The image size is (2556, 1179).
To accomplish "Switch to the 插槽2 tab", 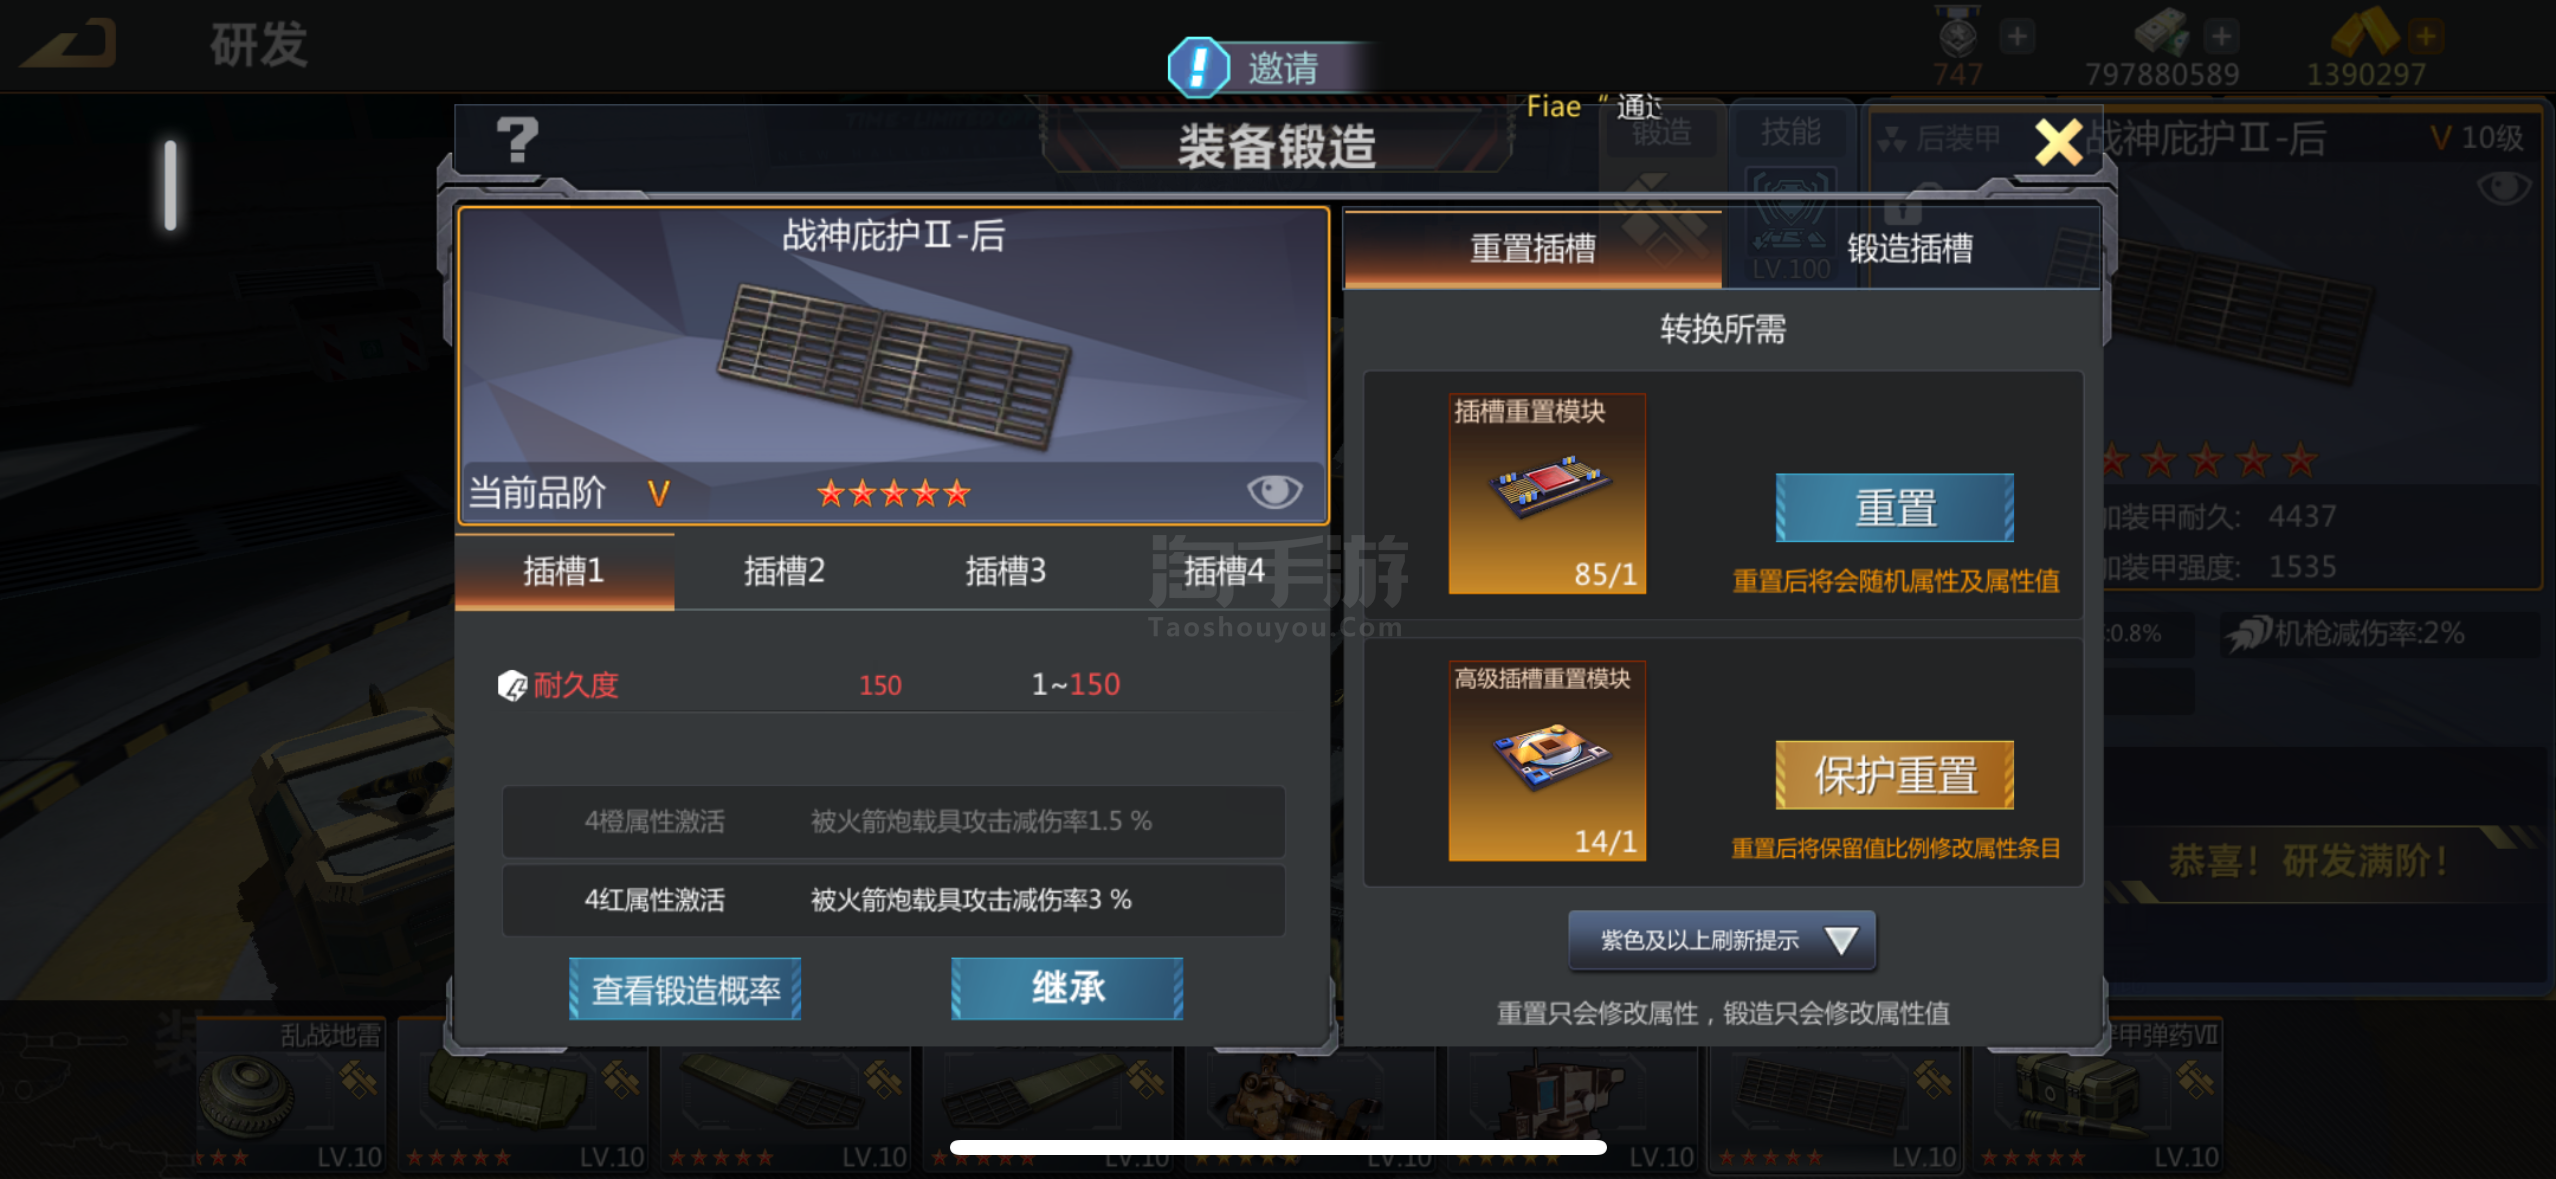I will pos(784,571).
